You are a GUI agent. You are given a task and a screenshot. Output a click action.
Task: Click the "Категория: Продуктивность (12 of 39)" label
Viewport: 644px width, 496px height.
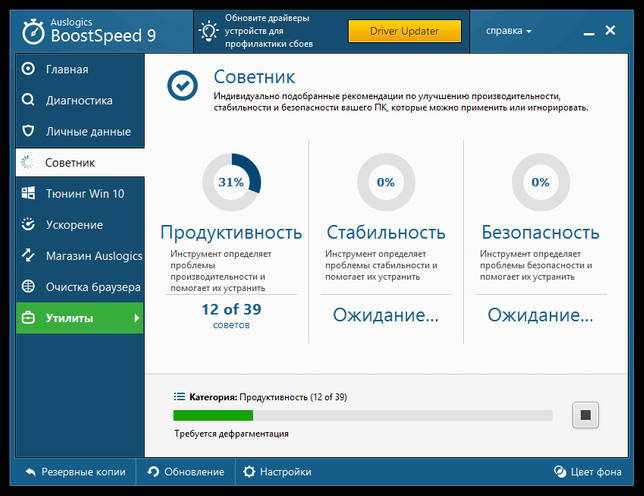tap(268, 397)
